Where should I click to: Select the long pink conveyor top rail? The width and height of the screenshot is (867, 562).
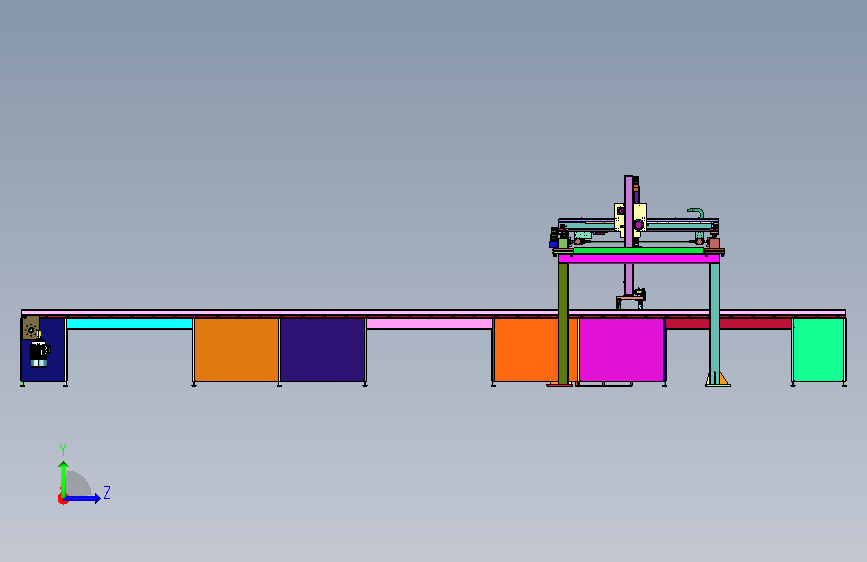click(x=433, y=313)
